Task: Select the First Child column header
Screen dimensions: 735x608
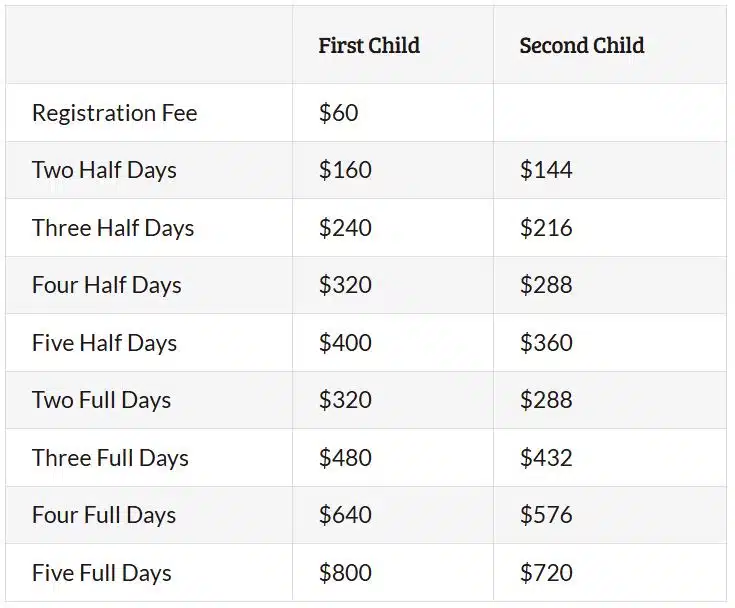Action: 369,46
